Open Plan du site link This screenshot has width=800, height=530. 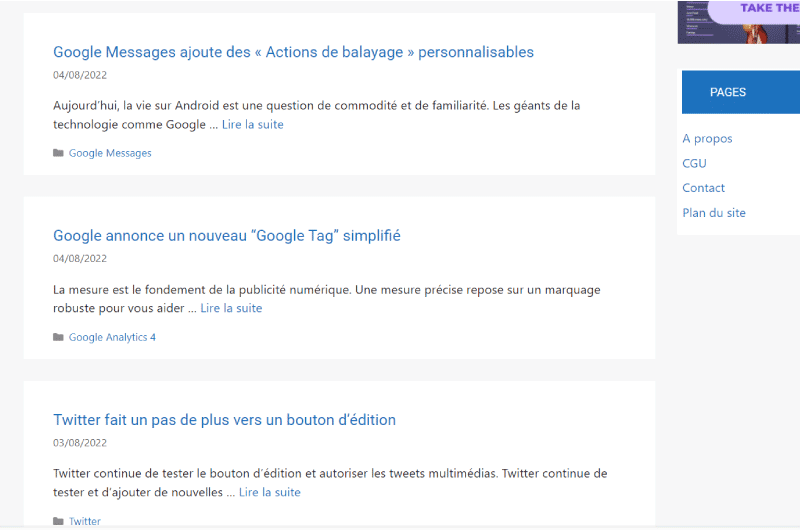coord(714,213)
